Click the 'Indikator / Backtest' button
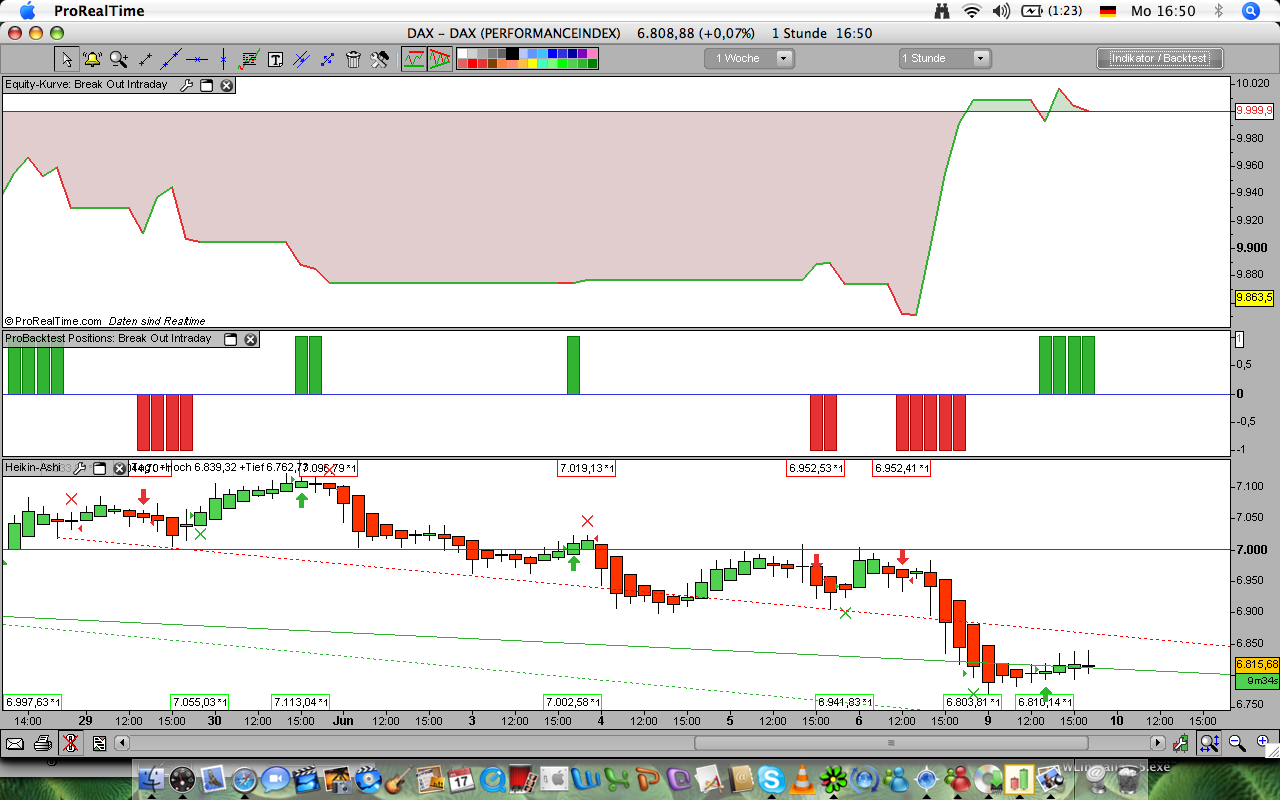Screen dimensions: 1280x800 [1160, 58]
